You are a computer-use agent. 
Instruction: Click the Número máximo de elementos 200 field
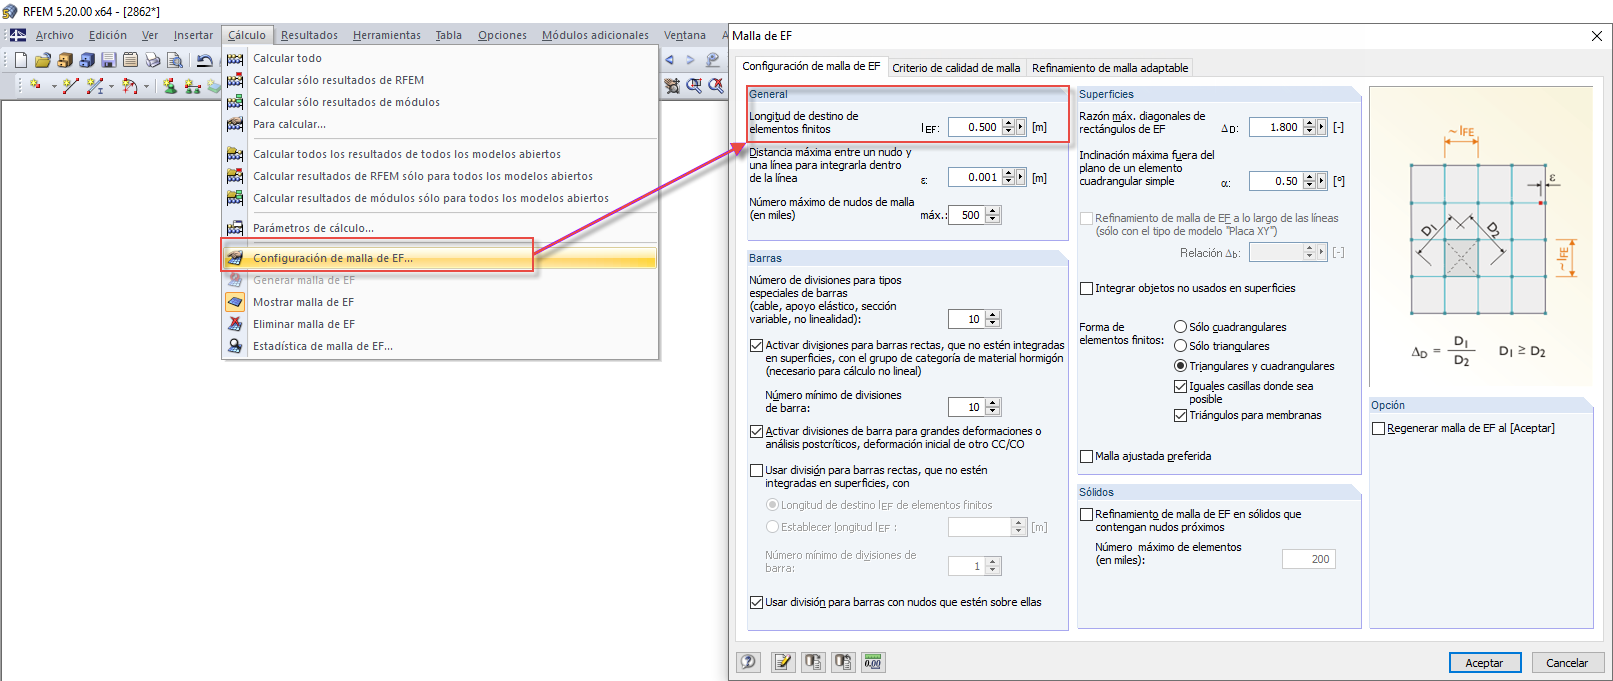(x=1309, y=559)
